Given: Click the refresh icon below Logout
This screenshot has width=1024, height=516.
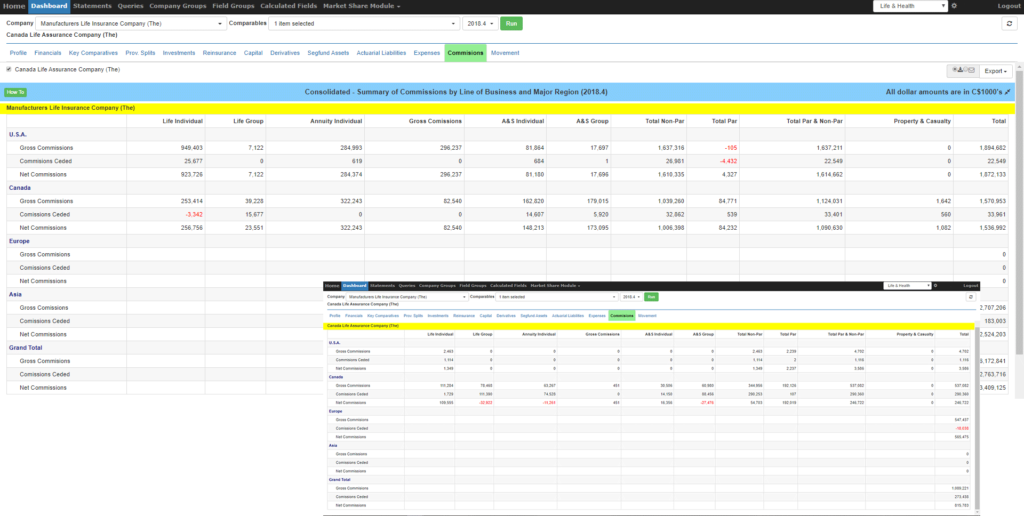Looking at the screenshot, I should click(1009, 23).
